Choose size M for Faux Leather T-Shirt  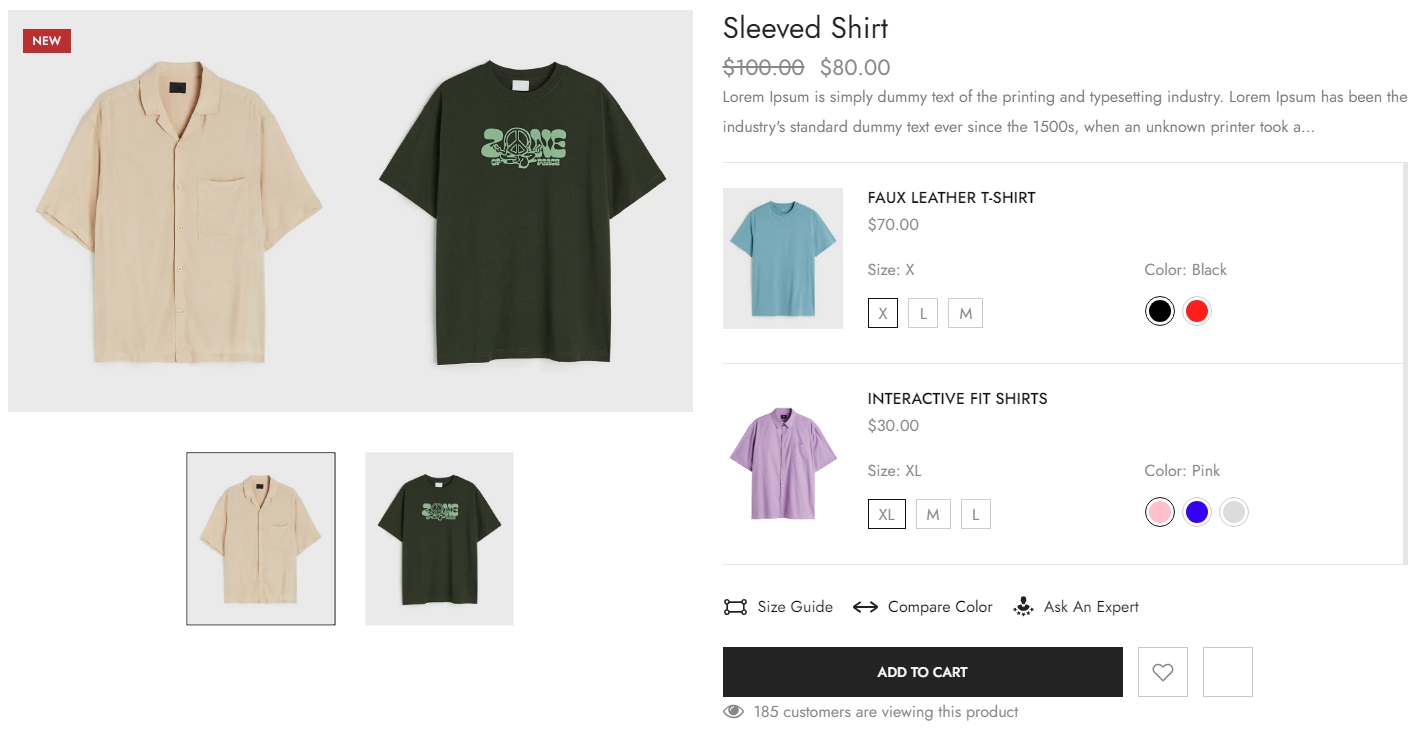965,313
